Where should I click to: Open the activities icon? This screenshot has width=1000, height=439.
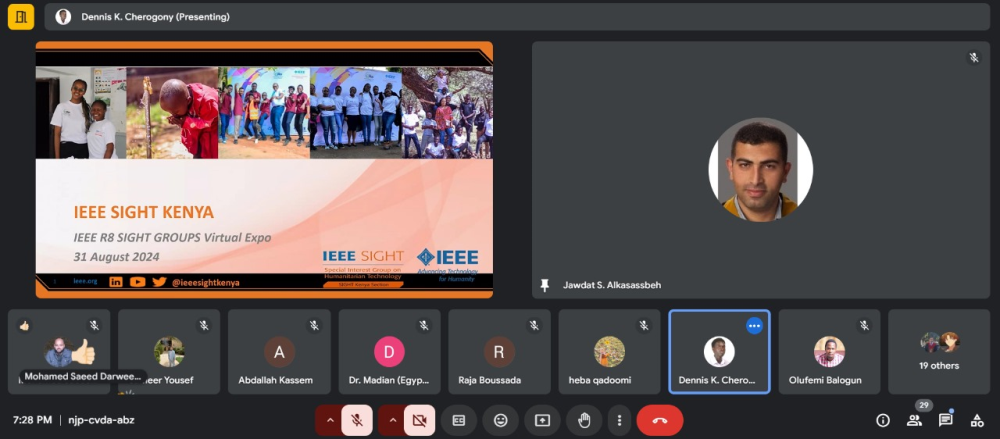pos(977,420)
